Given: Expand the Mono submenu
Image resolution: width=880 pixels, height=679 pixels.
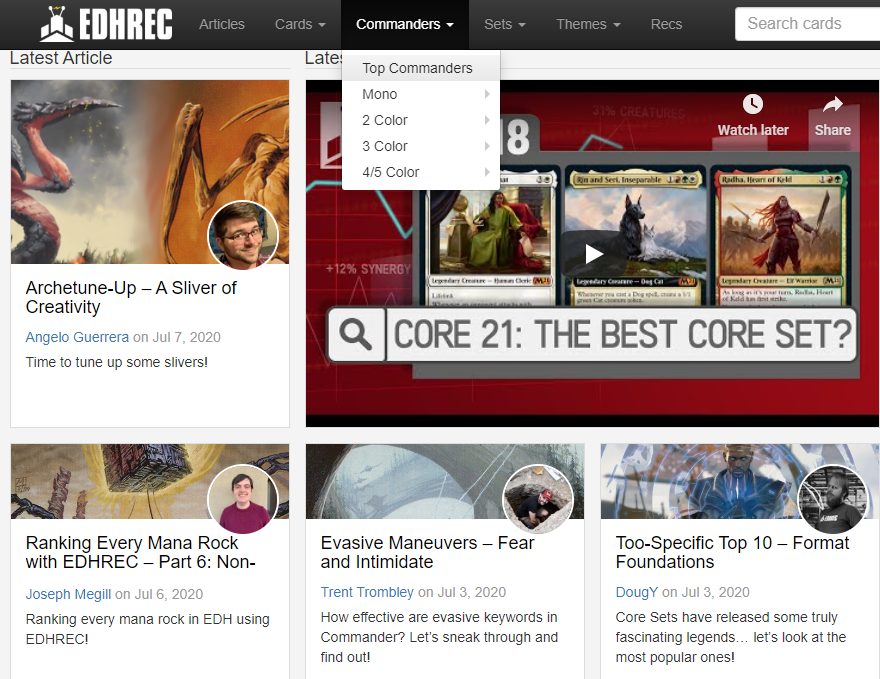Looking at the screenshot, I should point(420,94).
